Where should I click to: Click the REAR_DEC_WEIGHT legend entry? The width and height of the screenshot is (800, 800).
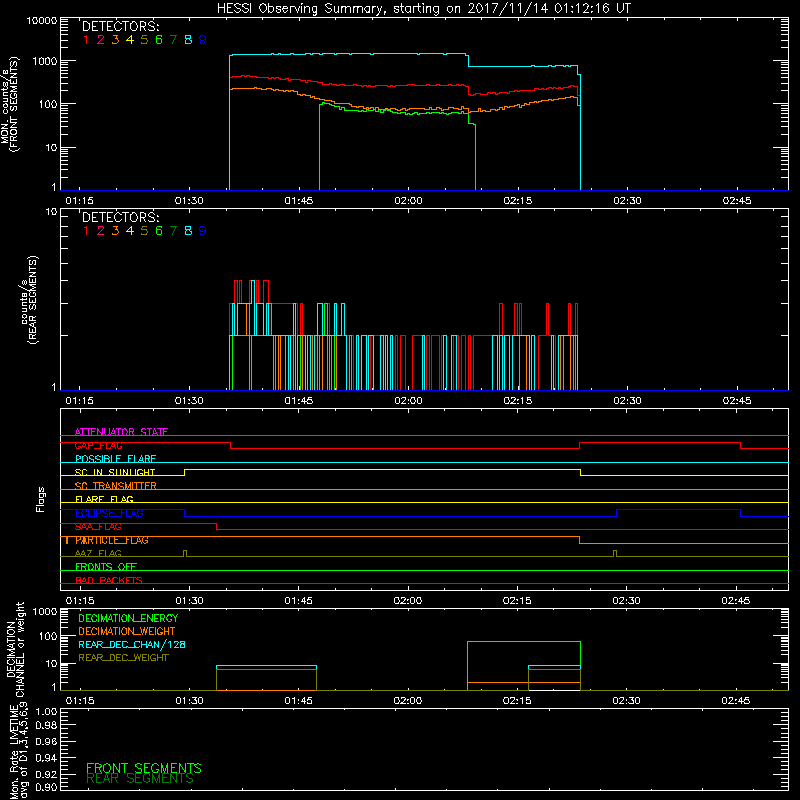tap(123, 658)
